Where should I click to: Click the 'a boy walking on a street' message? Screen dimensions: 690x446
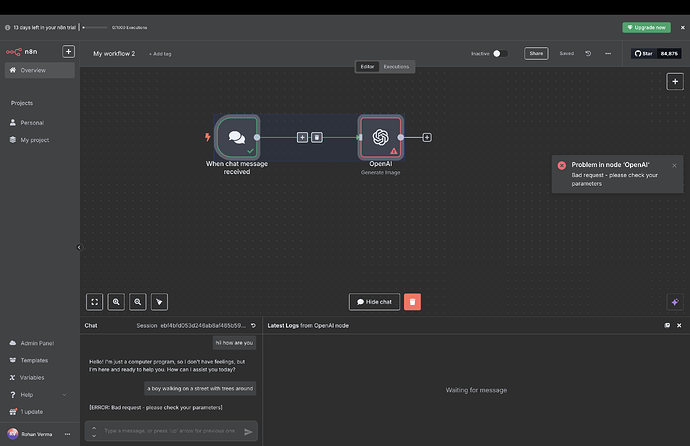[x=200, y=388]
